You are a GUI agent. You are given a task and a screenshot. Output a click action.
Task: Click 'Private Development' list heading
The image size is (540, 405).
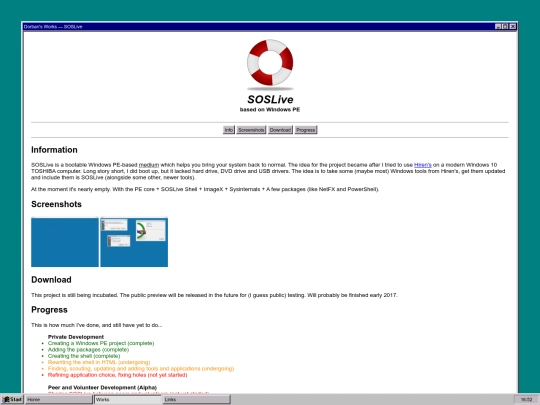pyautogui.click(x=76, y=337)
